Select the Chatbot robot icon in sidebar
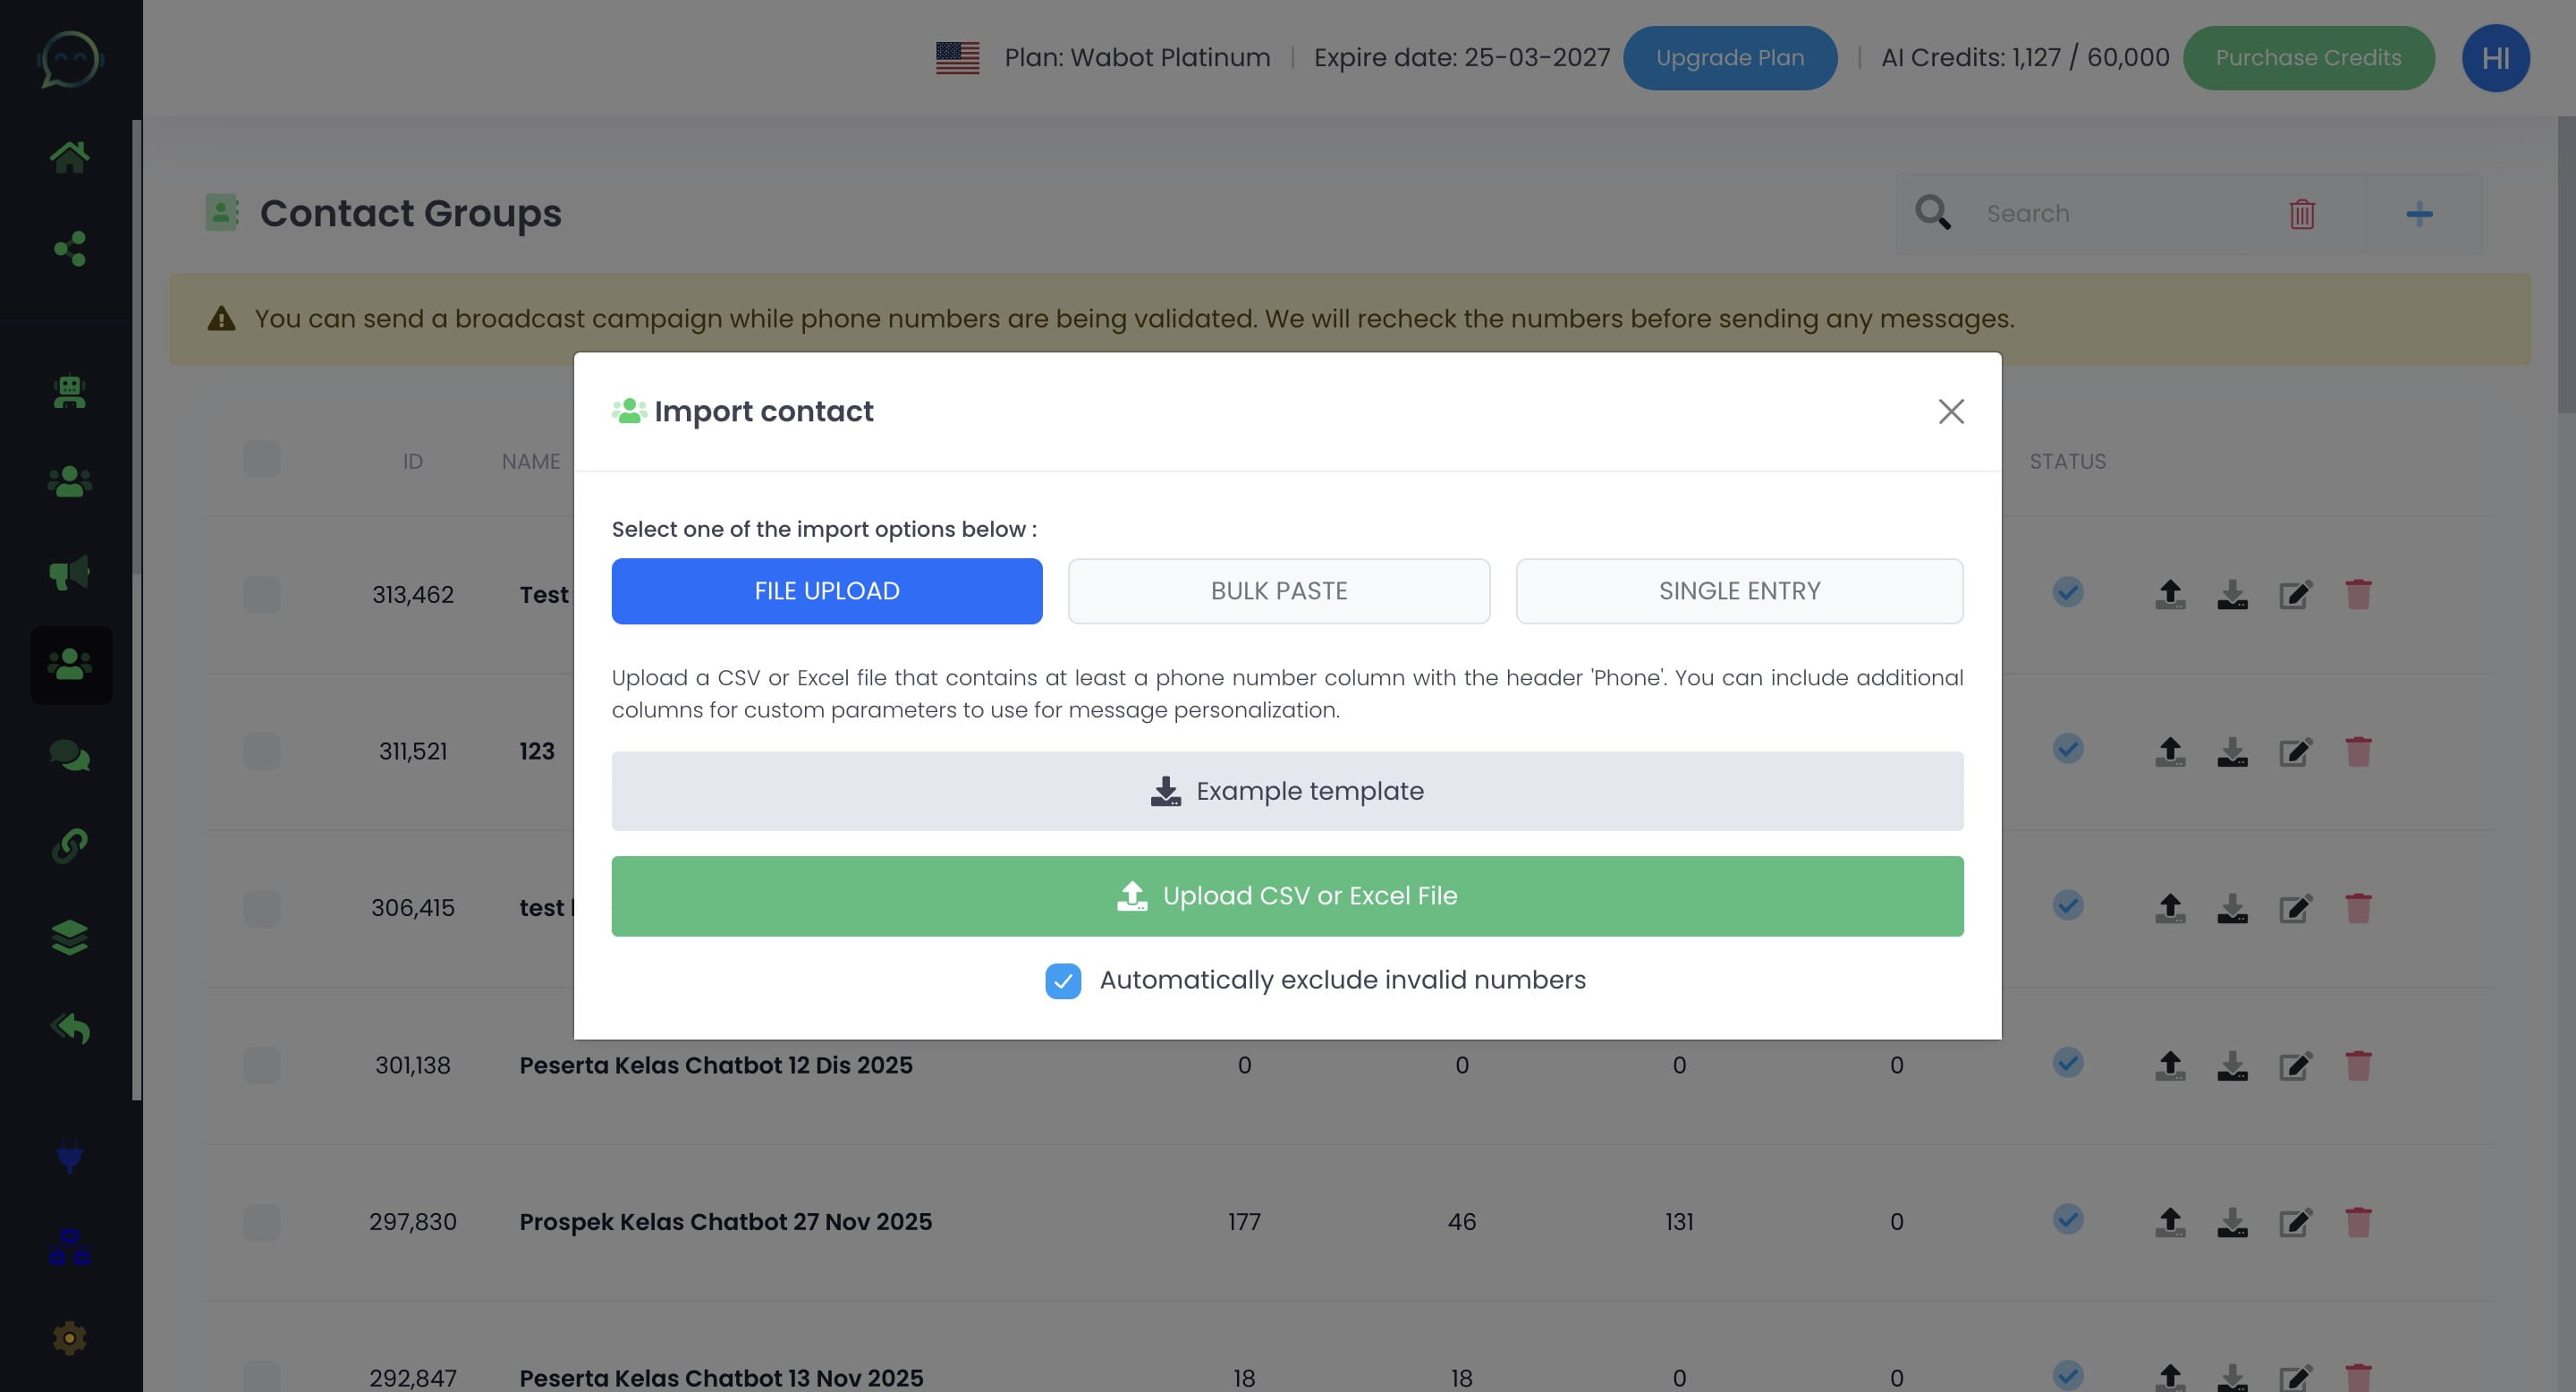This screenshot has height=1392, width=2576. click(x=70, y=391)
